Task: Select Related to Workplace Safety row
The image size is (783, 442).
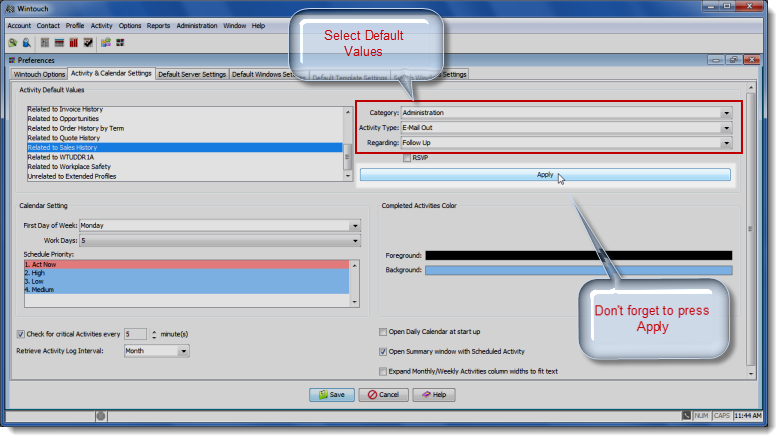Action: 185,167
